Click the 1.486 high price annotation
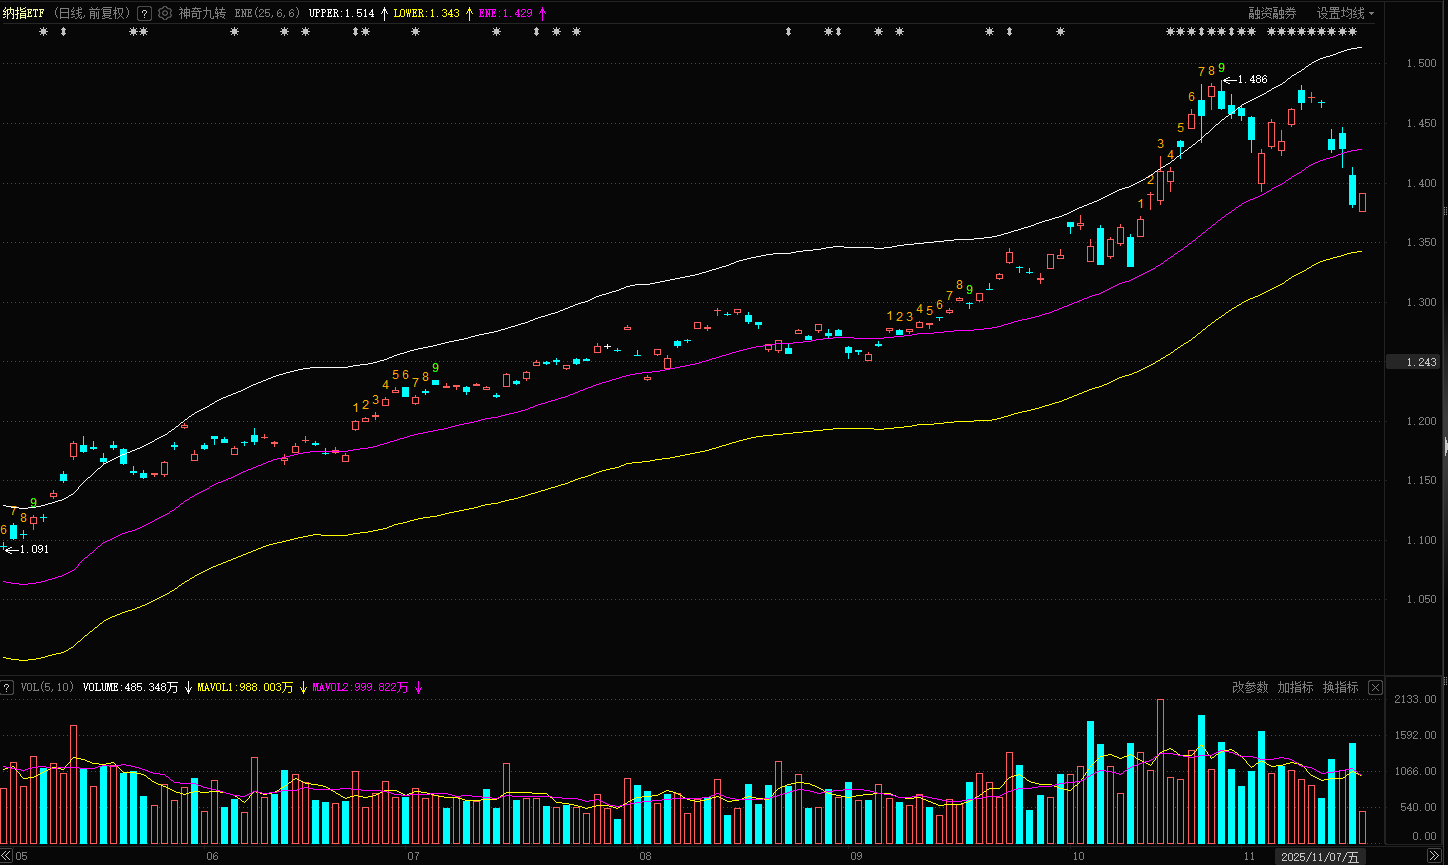 click(1251, 79)
